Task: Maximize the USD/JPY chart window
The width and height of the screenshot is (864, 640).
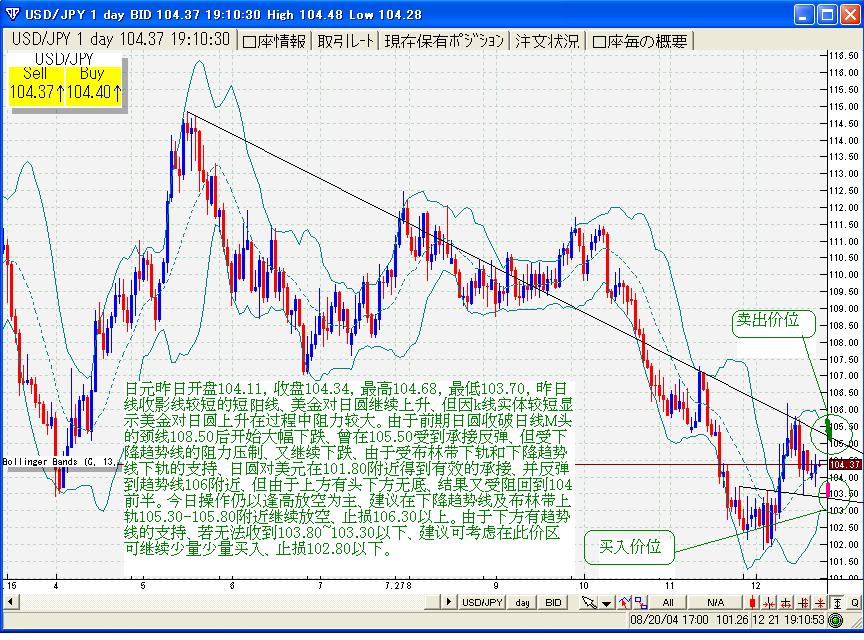Action: (x=827, y=14)
